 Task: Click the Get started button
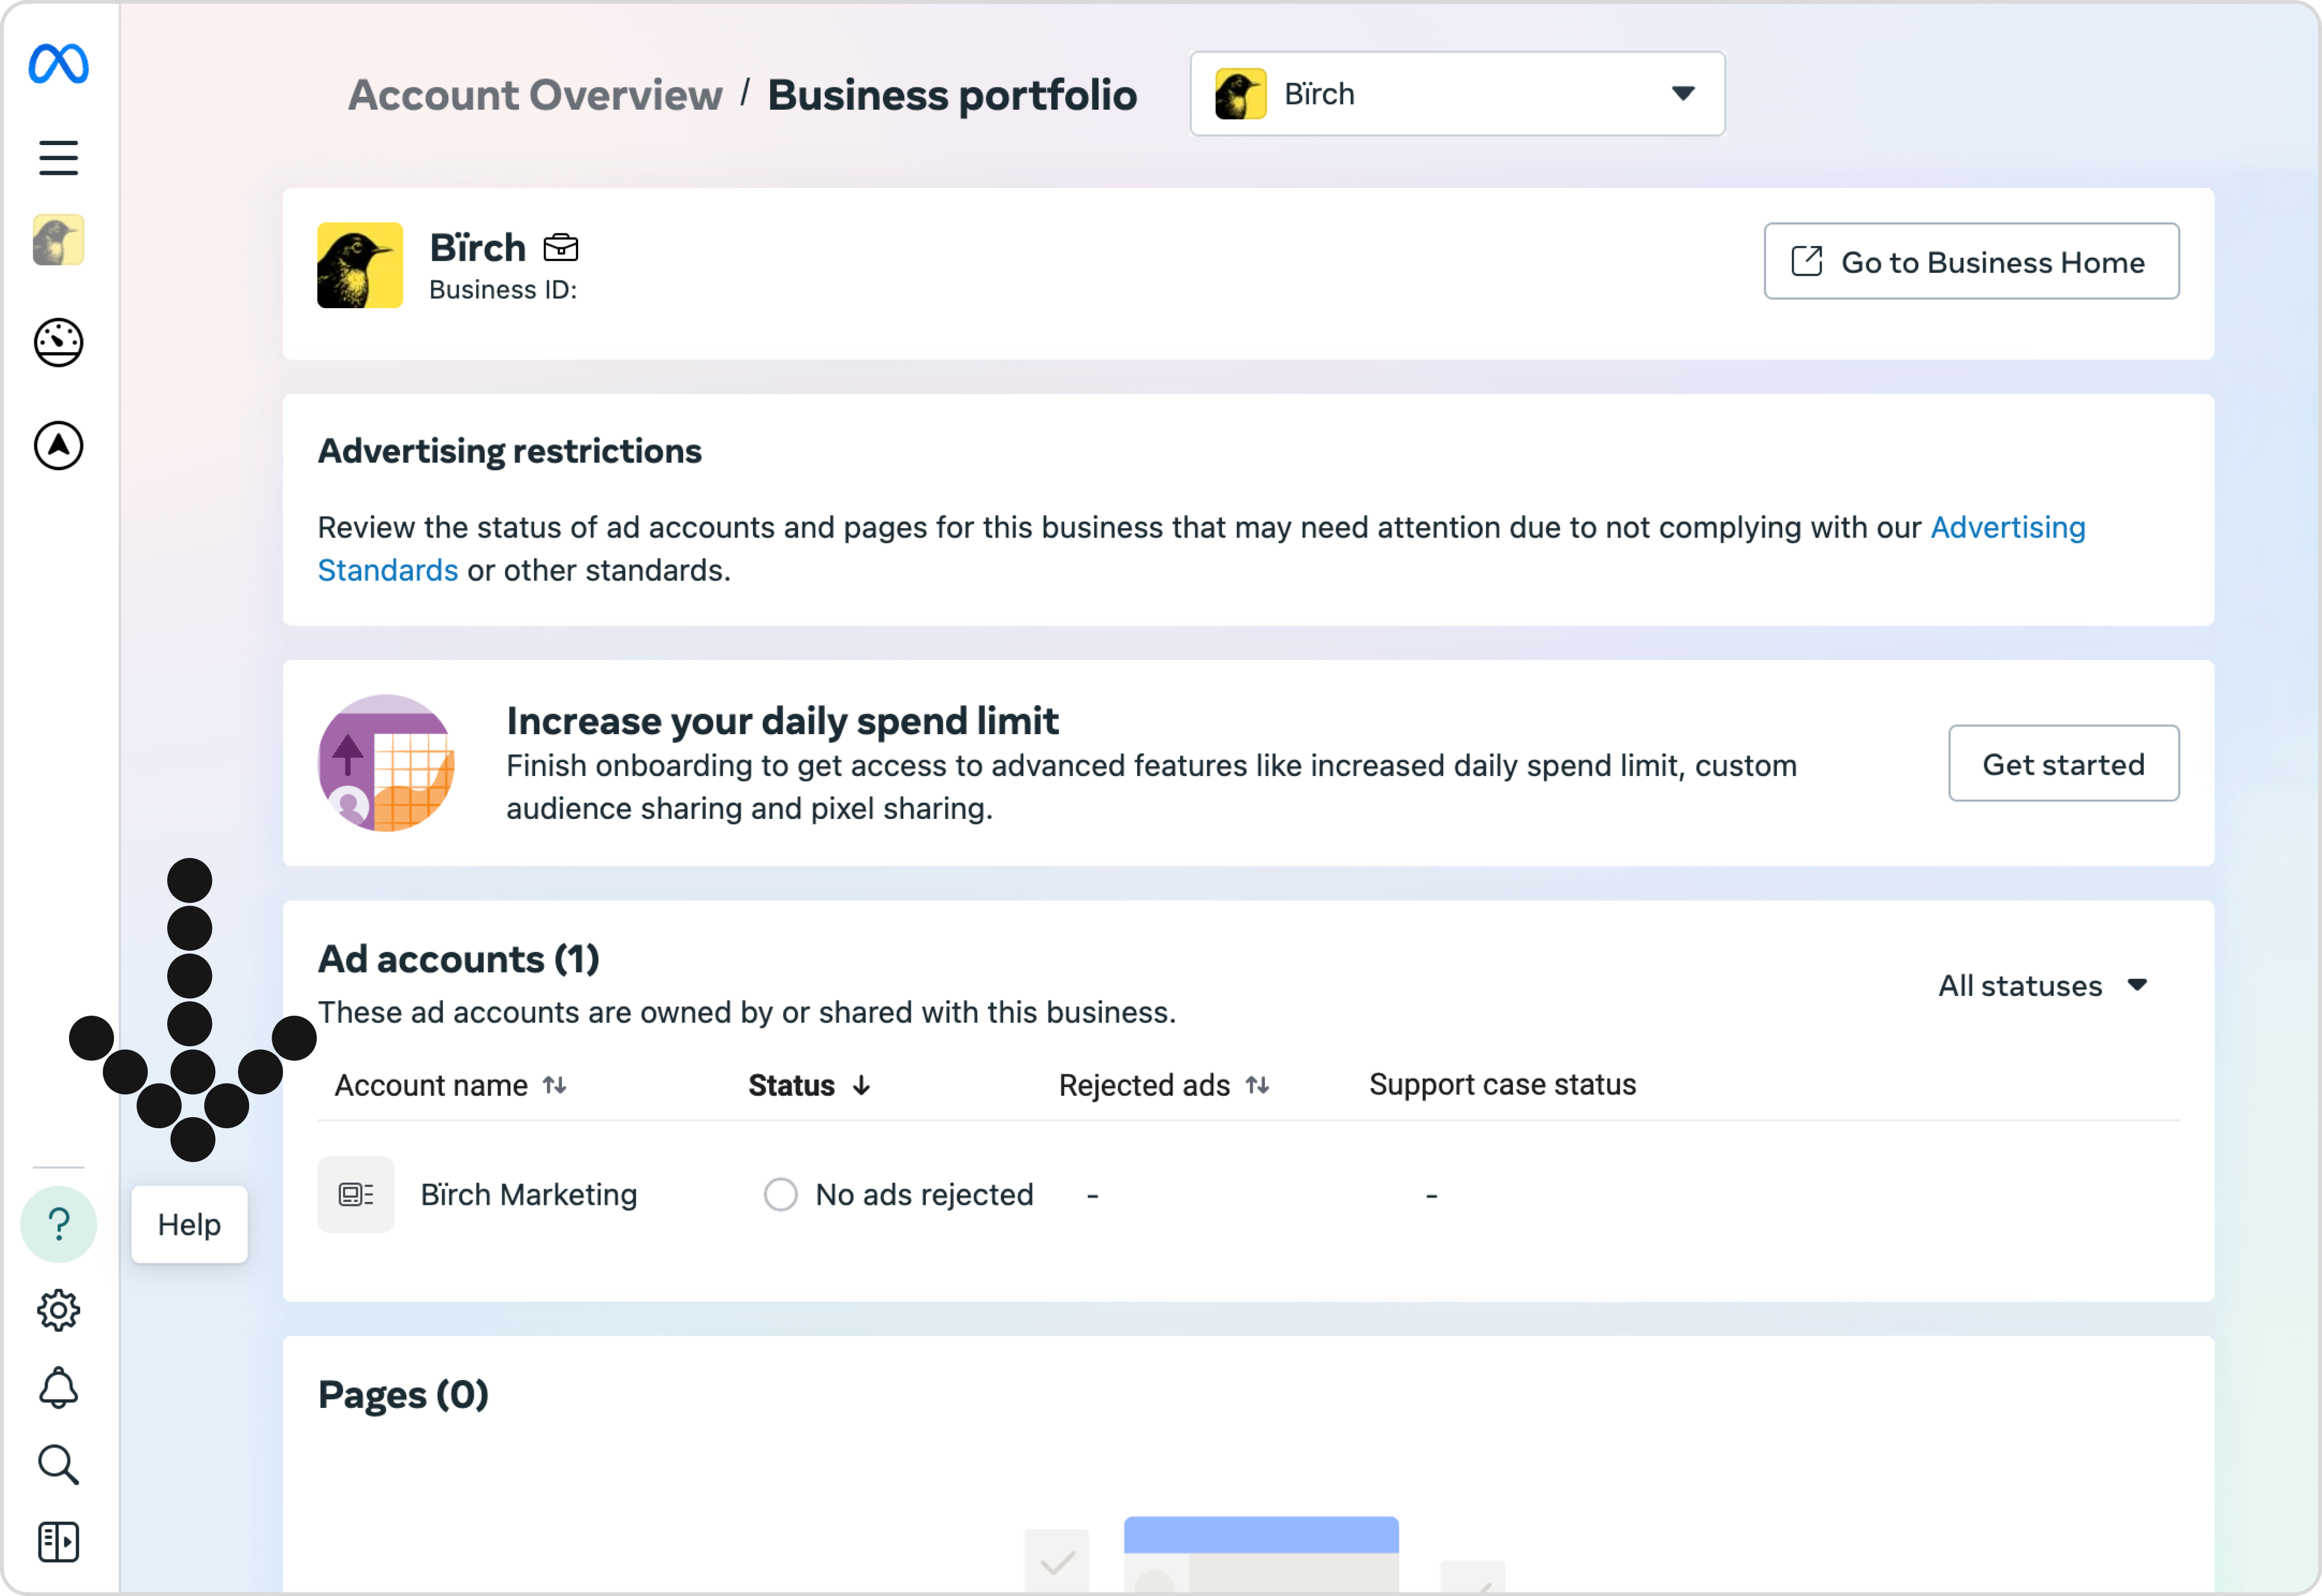coord(2064,764)
